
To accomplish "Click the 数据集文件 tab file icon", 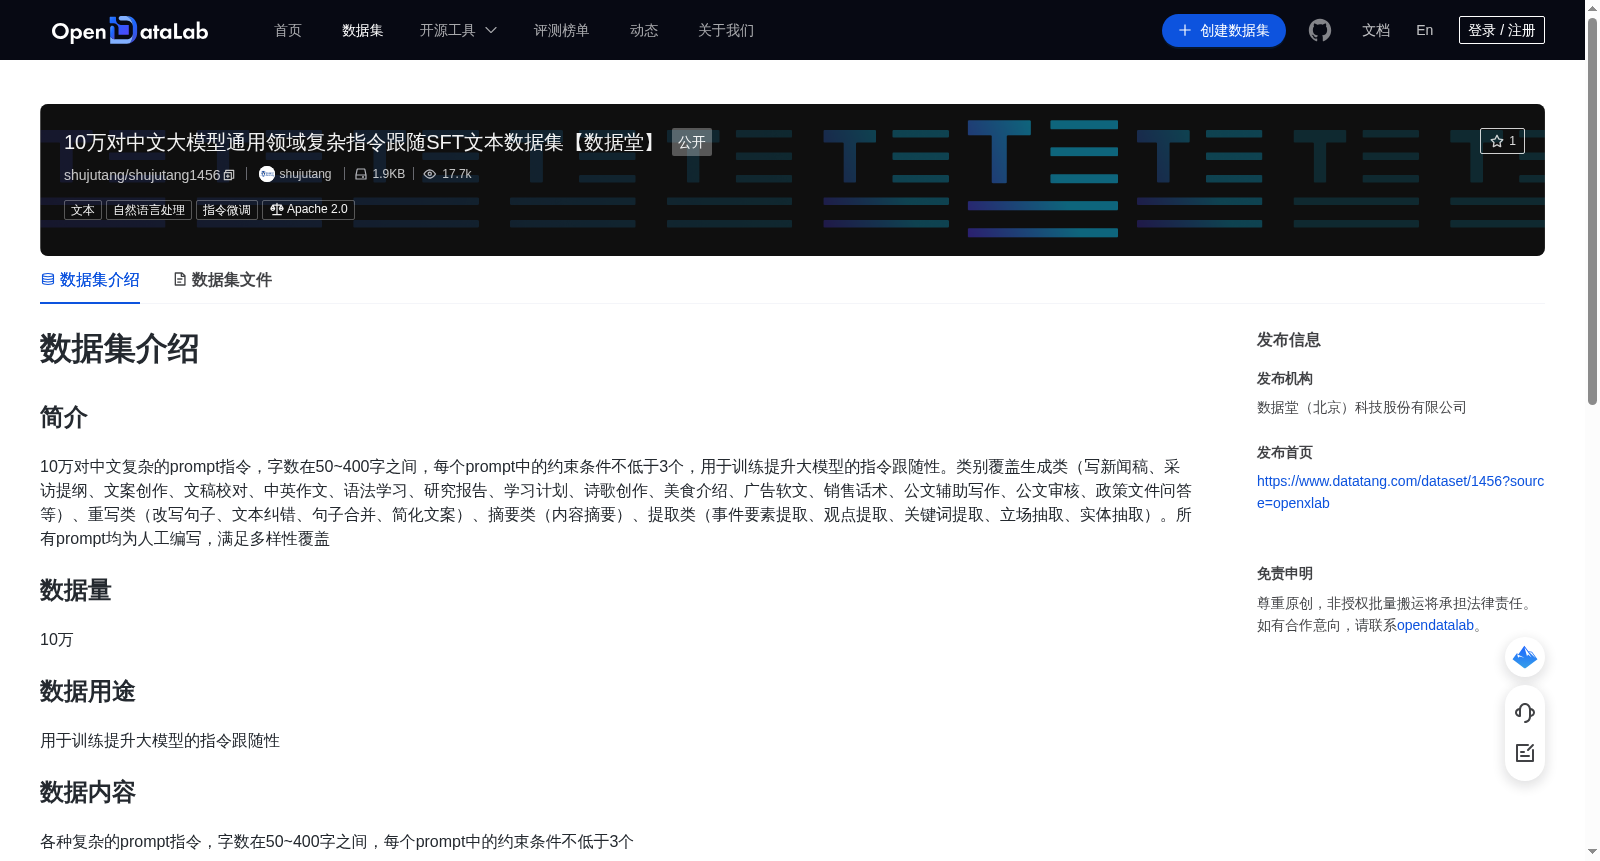I will [x=180, y=279].
